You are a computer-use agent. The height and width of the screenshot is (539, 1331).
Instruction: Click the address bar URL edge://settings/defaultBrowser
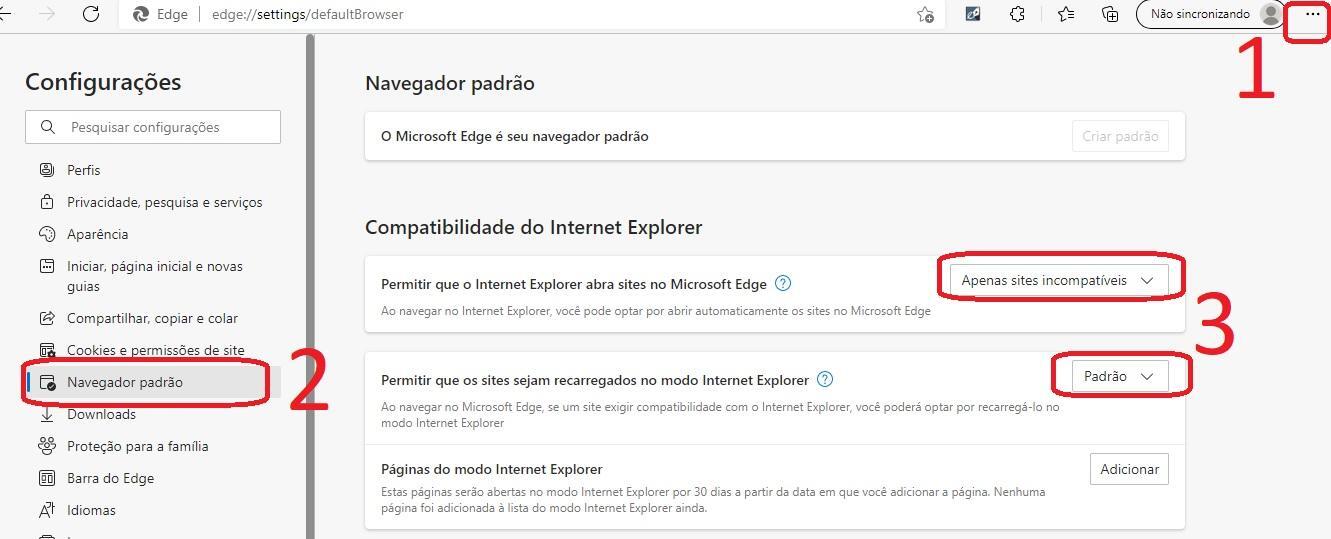pos(308,14)
